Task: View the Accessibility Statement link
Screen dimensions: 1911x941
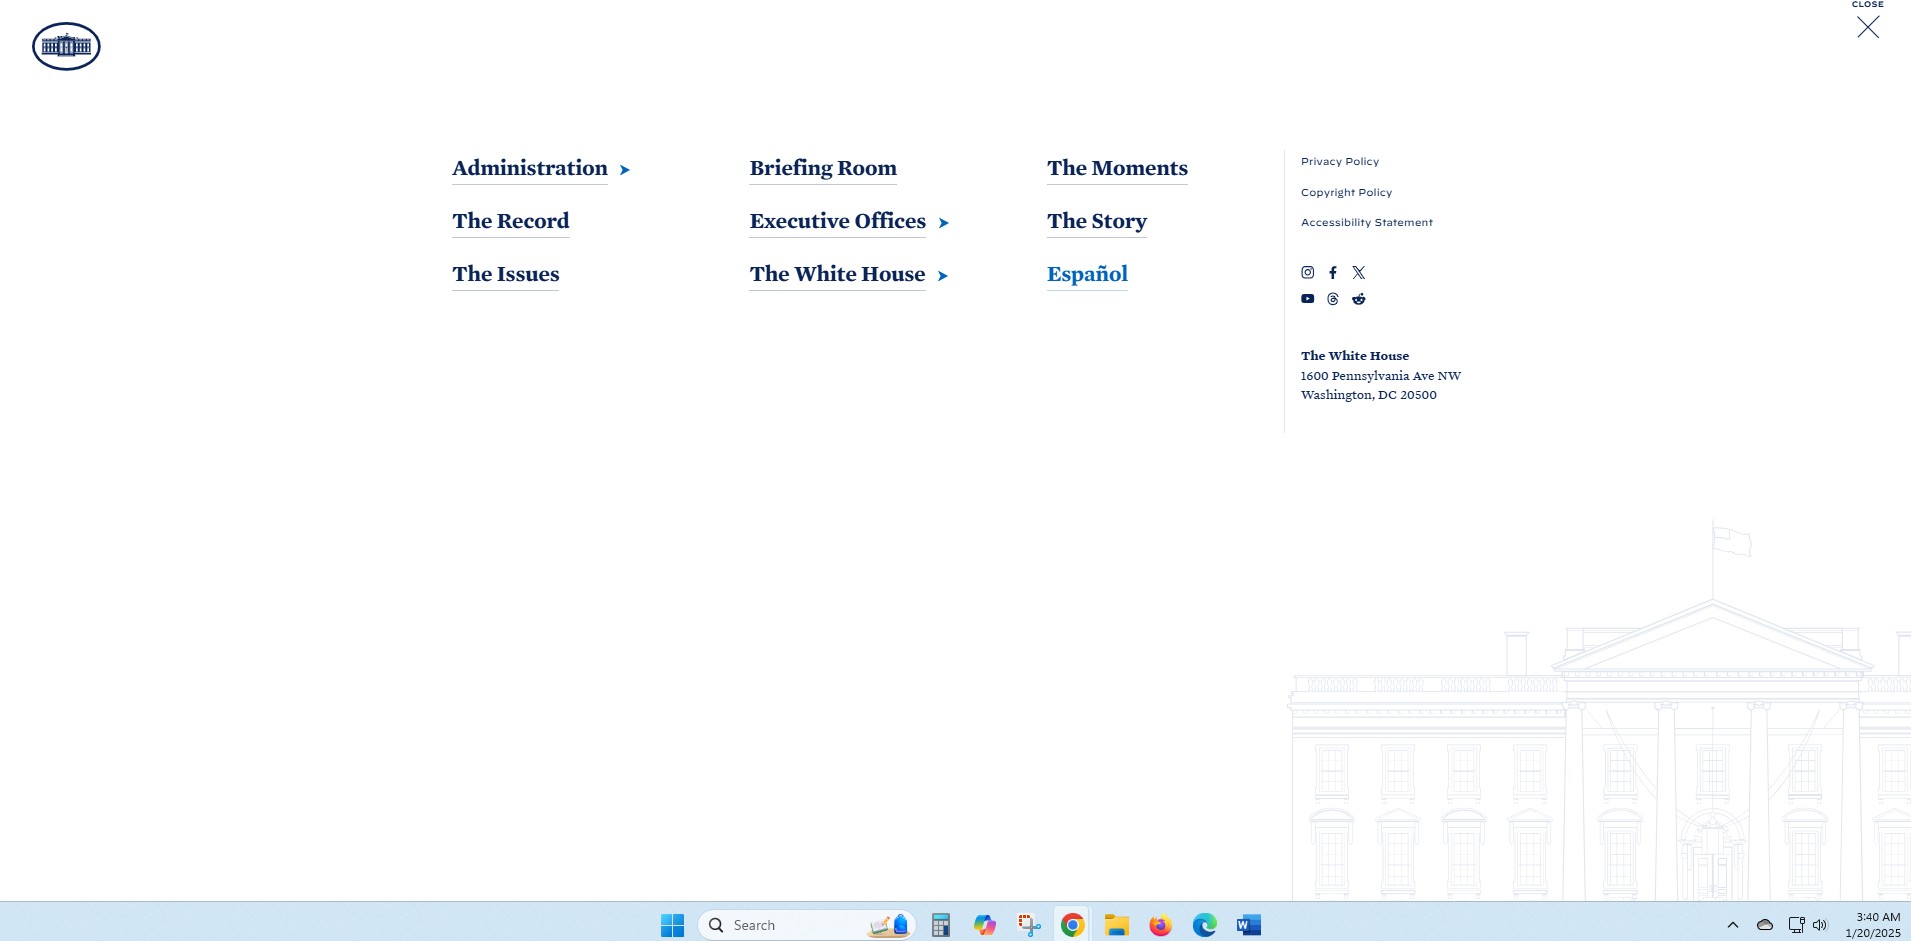Action: coord(1366,222)
